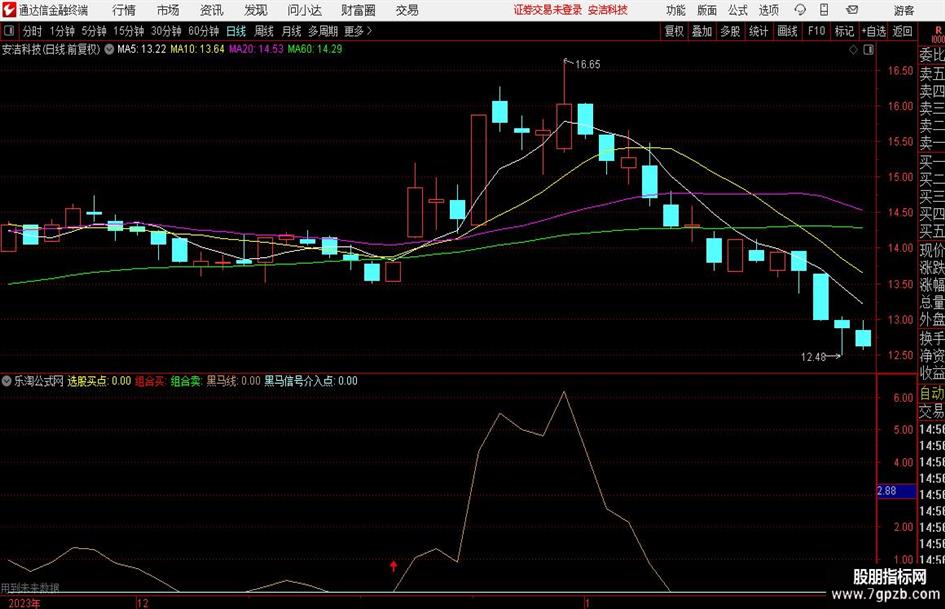Switch to 1分钟 period
The height and width of the screenshot is (609, 945).
pyautogui.click(x=62, y=31)
